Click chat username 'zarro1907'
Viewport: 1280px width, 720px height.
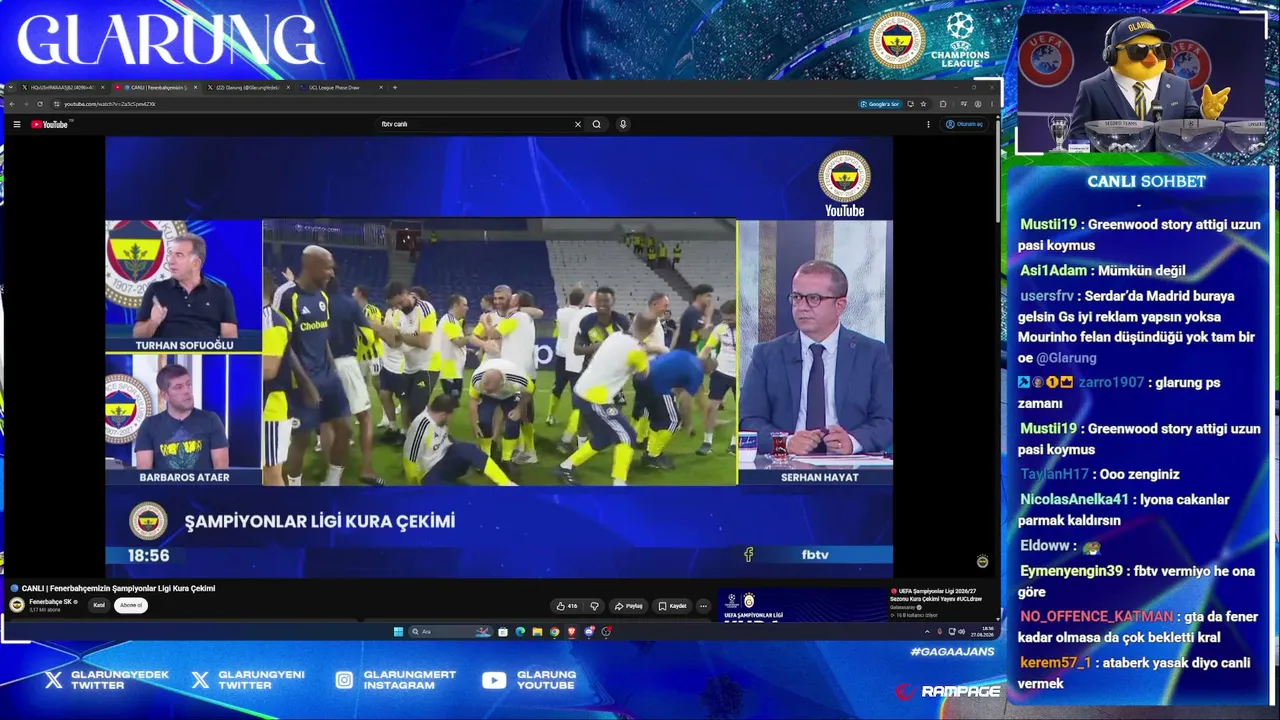tap(1111, 383)
